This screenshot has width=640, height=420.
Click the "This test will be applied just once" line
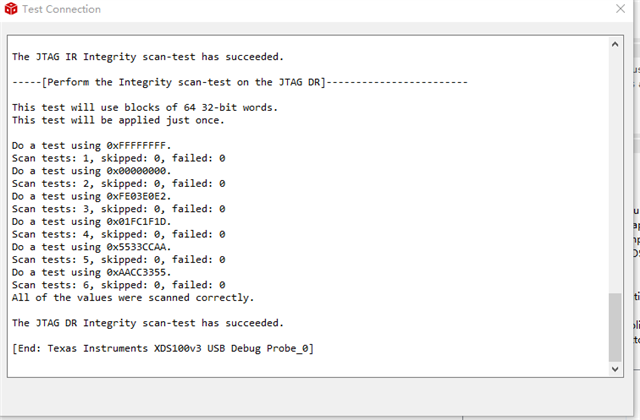[118, 120]
